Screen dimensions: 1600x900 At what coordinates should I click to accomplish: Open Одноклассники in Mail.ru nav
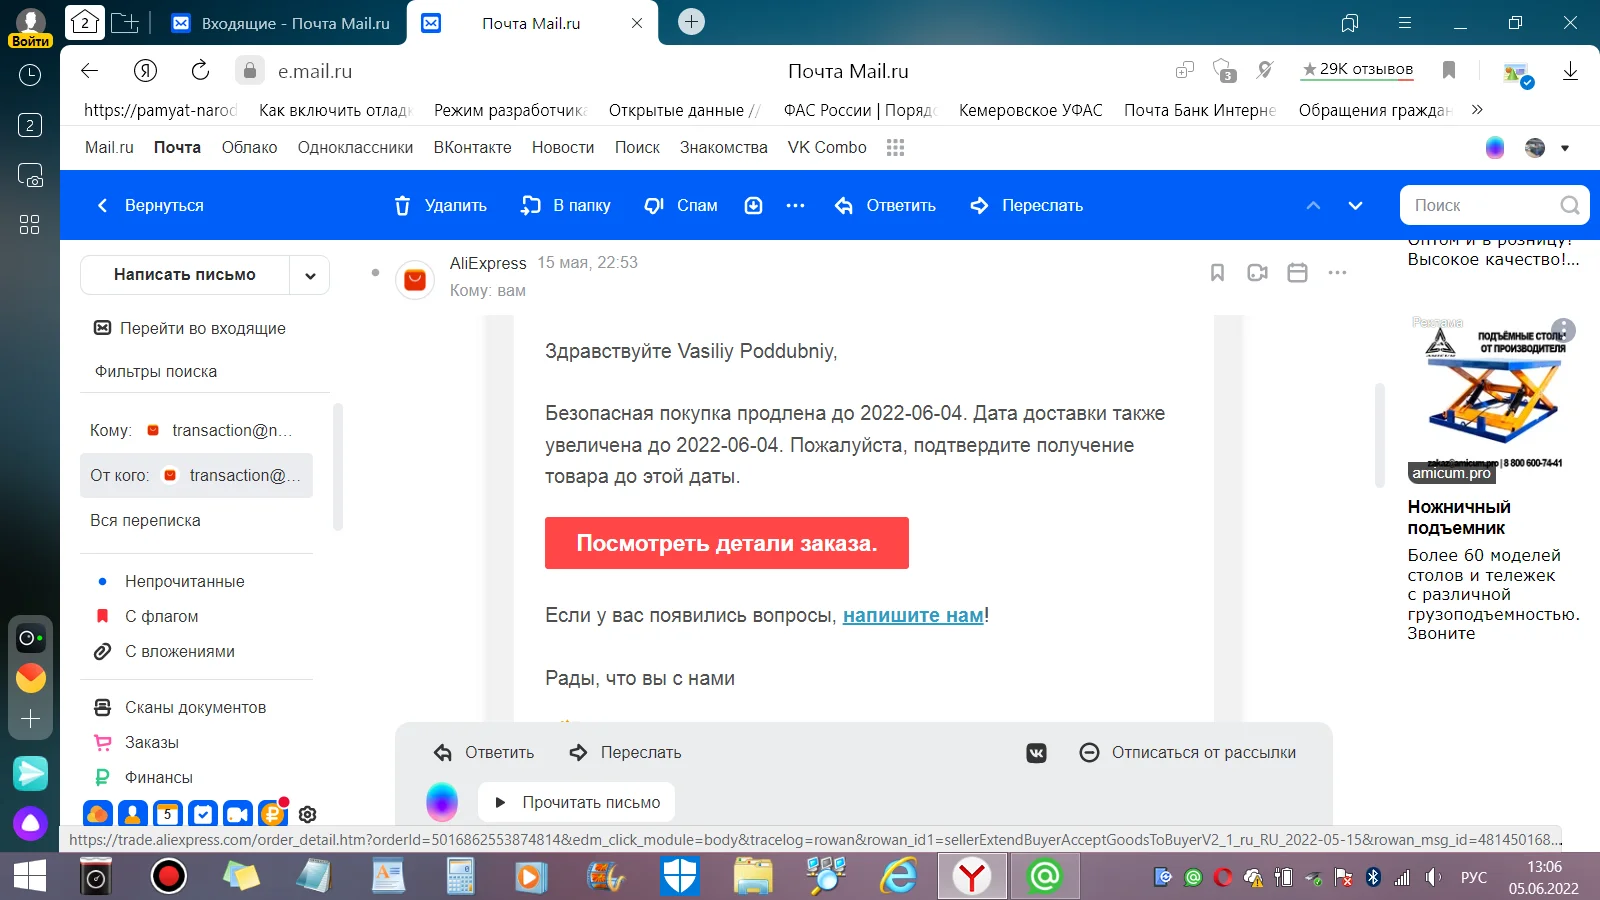tap(355, 147)
